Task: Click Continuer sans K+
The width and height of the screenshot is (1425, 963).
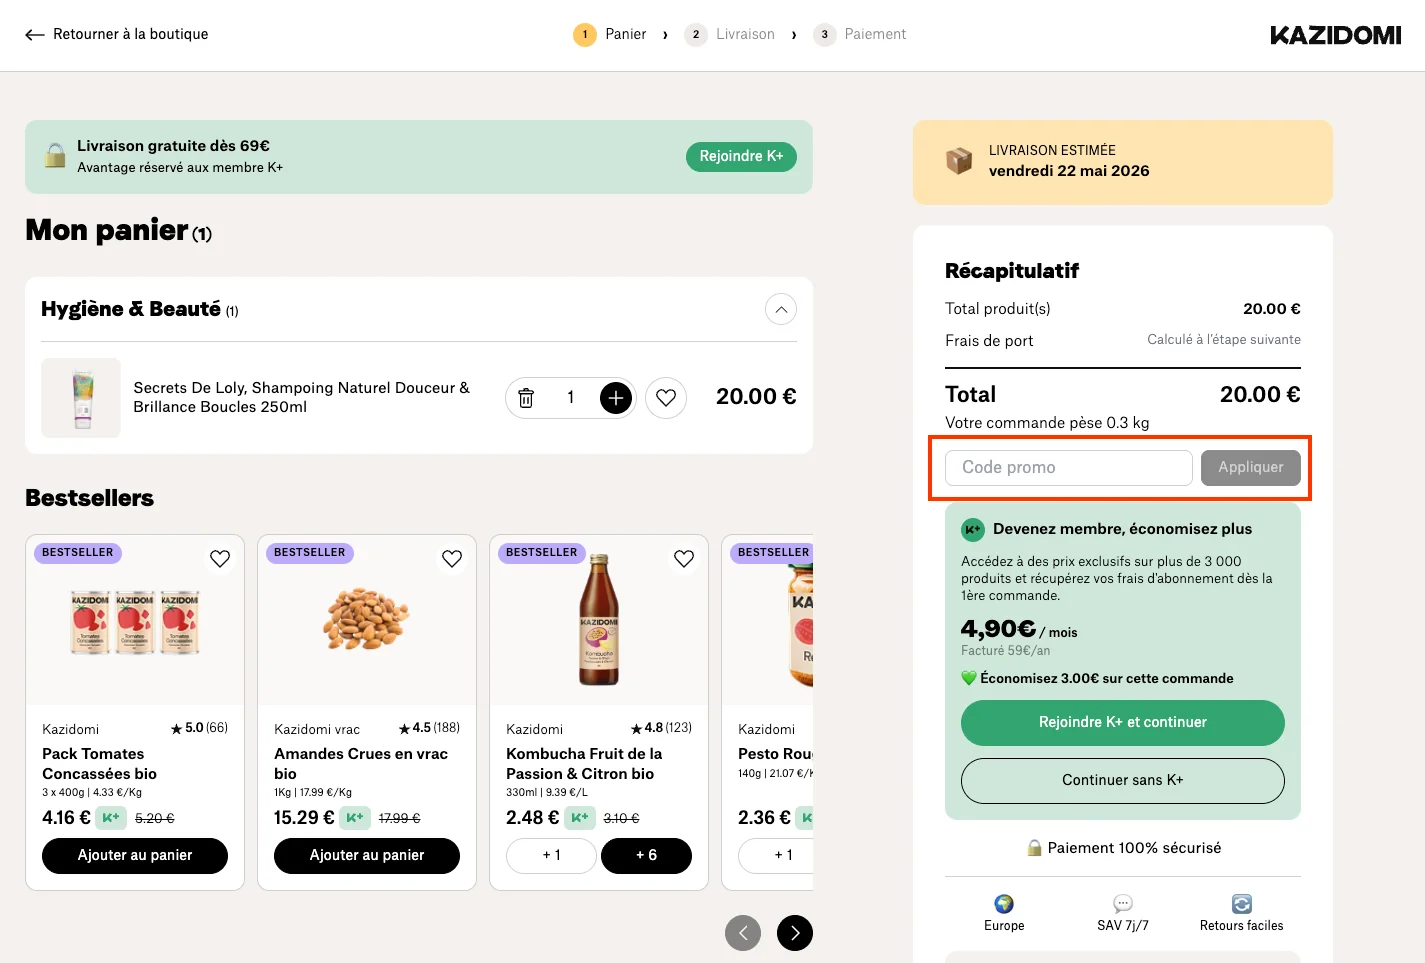Action: click(x=1123, y=781)
